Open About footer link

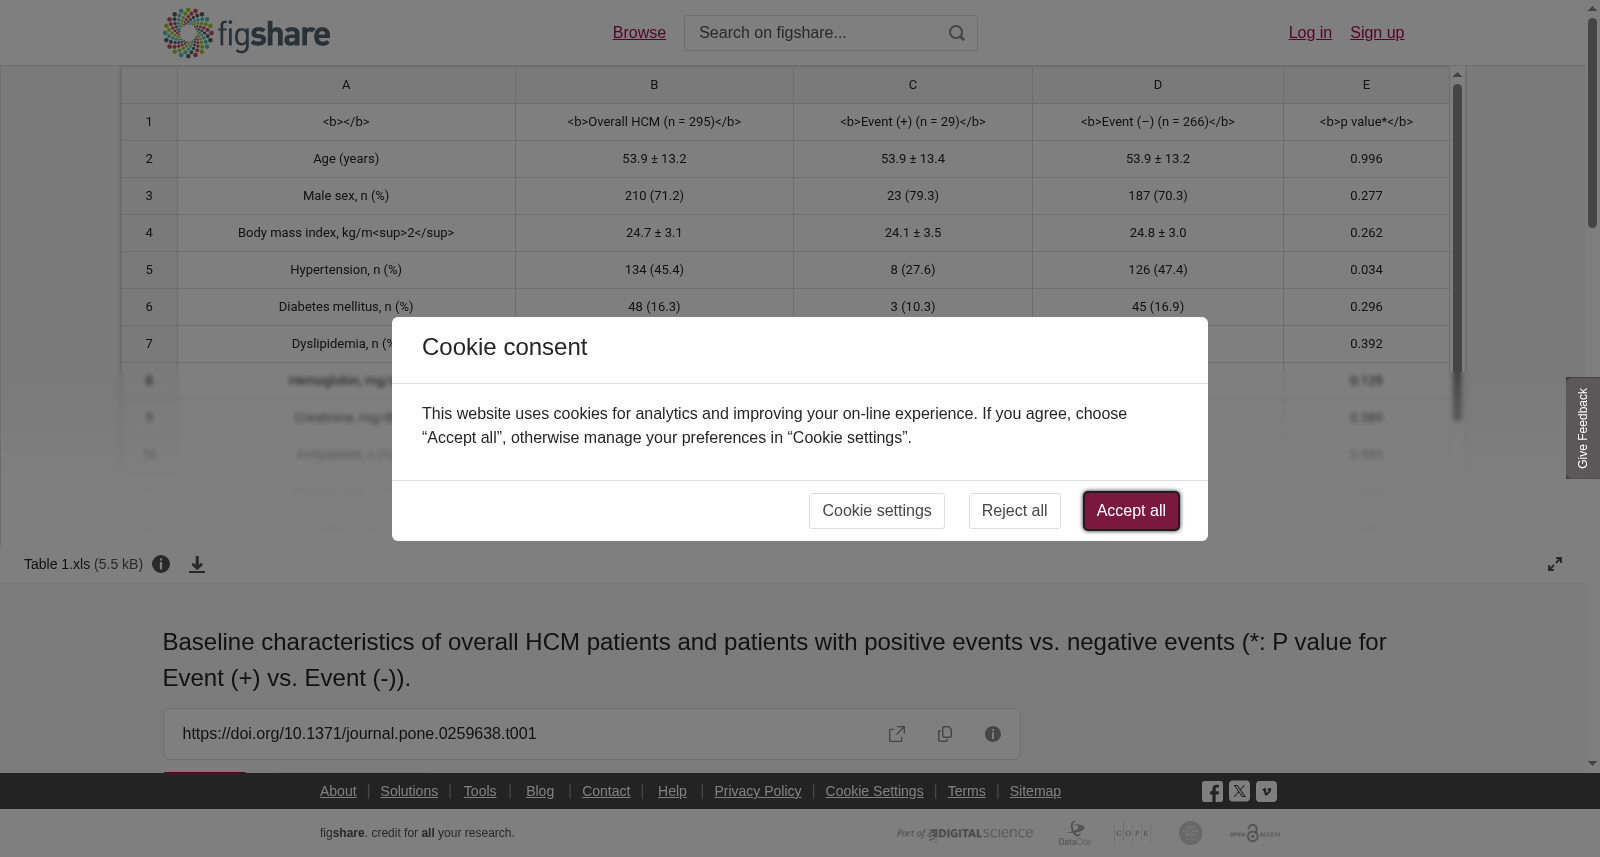pyautogui.click(x=338, y=791)
